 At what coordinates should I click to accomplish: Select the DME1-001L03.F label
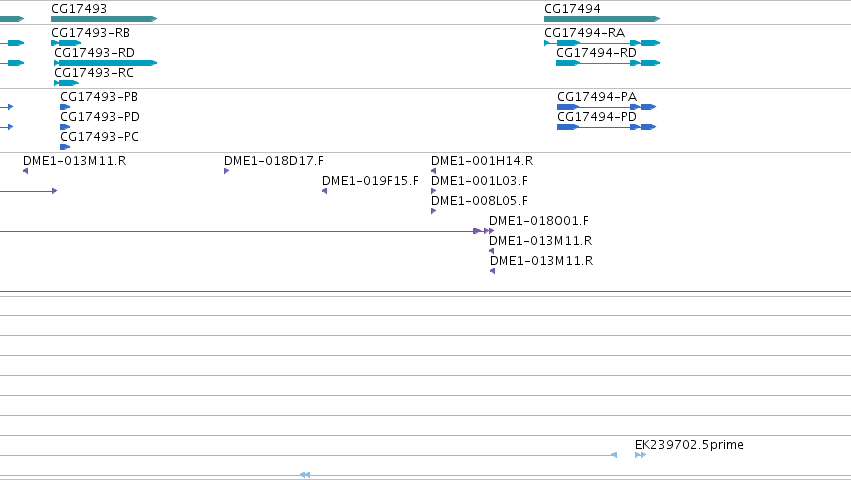[479, 181]
